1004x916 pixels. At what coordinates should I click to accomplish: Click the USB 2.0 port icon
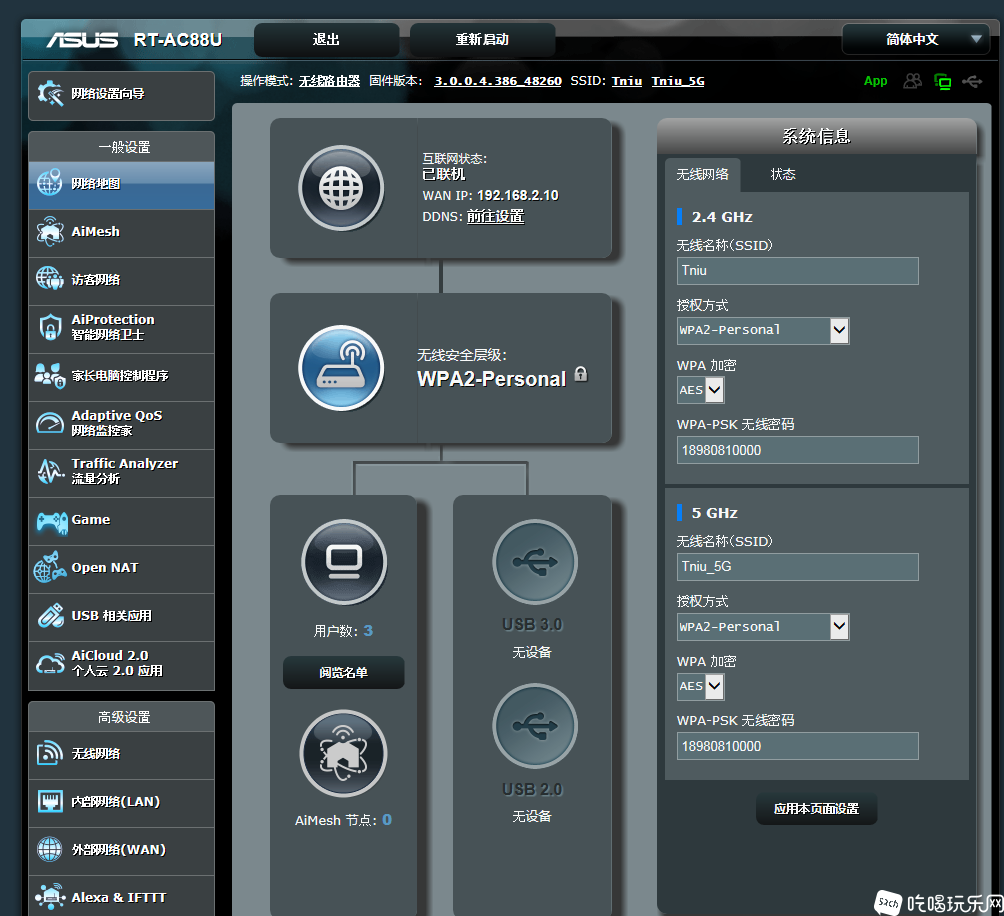coord(535,726)
